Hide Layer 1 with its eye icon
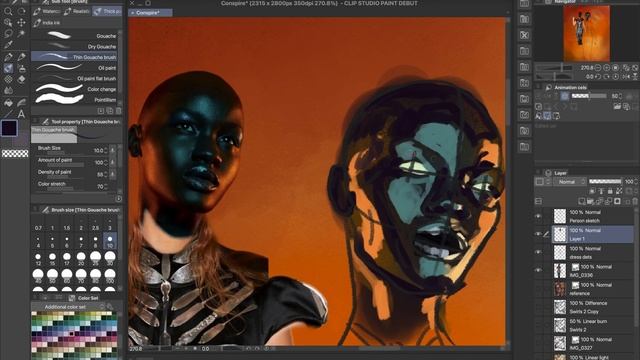The width and height of the screenshot is (640, 360). (x=538, y=234)
